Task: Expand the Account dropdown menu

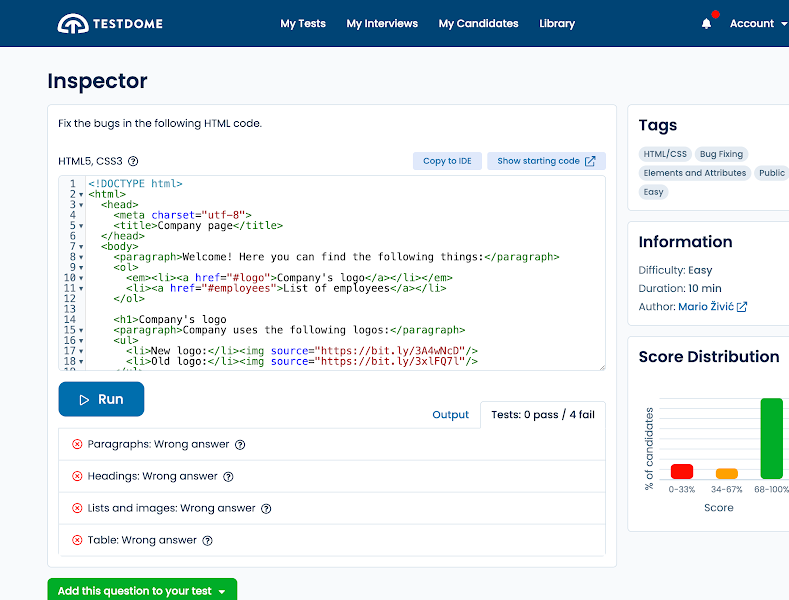Action: [x=757, y=24]
